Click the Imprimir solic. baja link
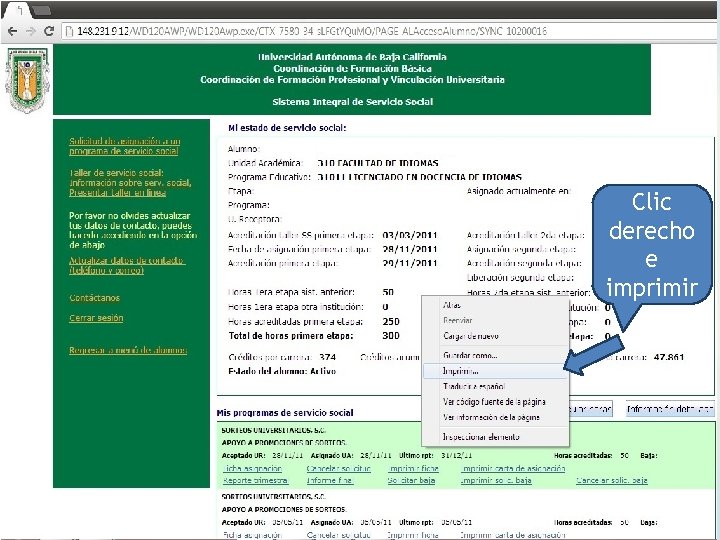 click(x=496, y=480)
